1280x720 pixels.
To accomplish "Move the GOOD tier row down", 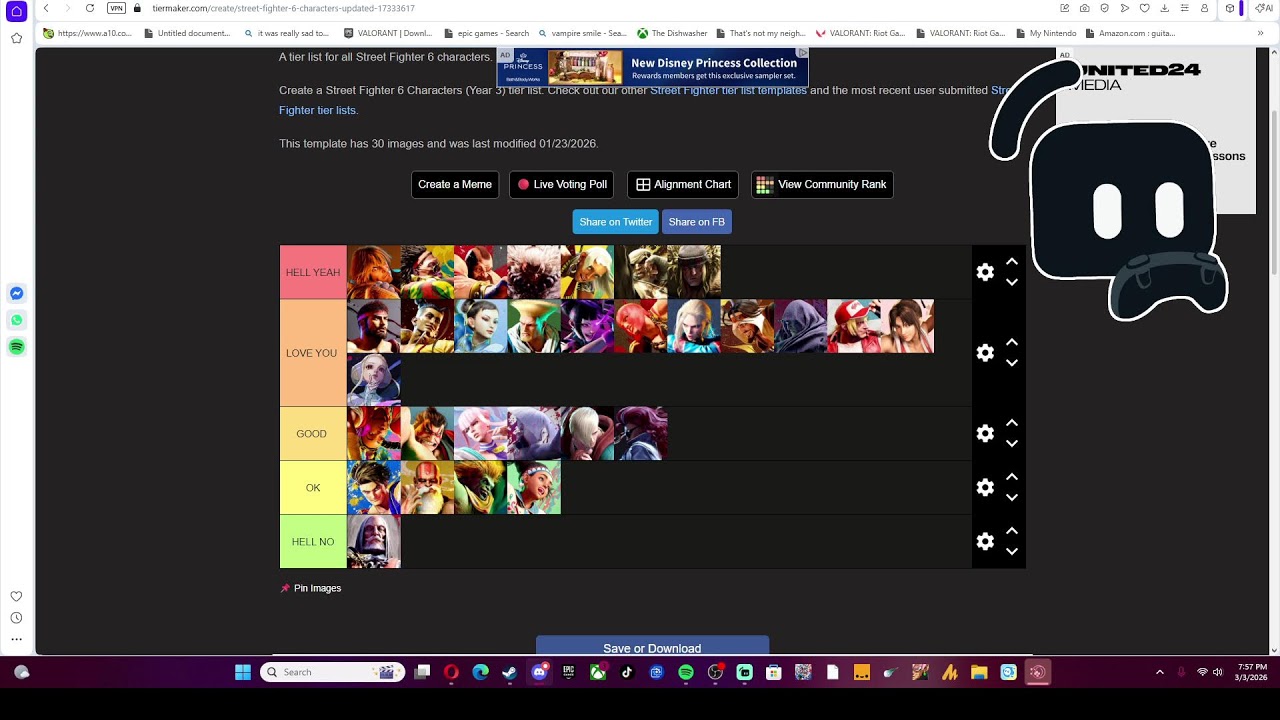I will click(1012, 444).
